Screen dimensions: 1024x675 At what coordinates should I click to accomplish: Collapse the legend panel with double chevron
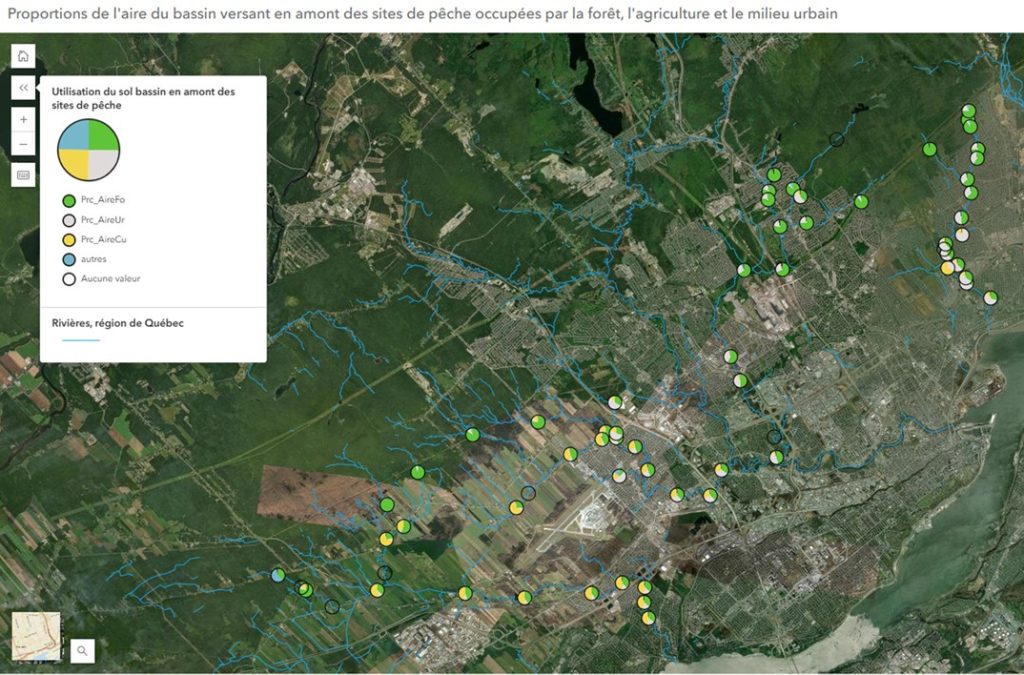point(23,88)
